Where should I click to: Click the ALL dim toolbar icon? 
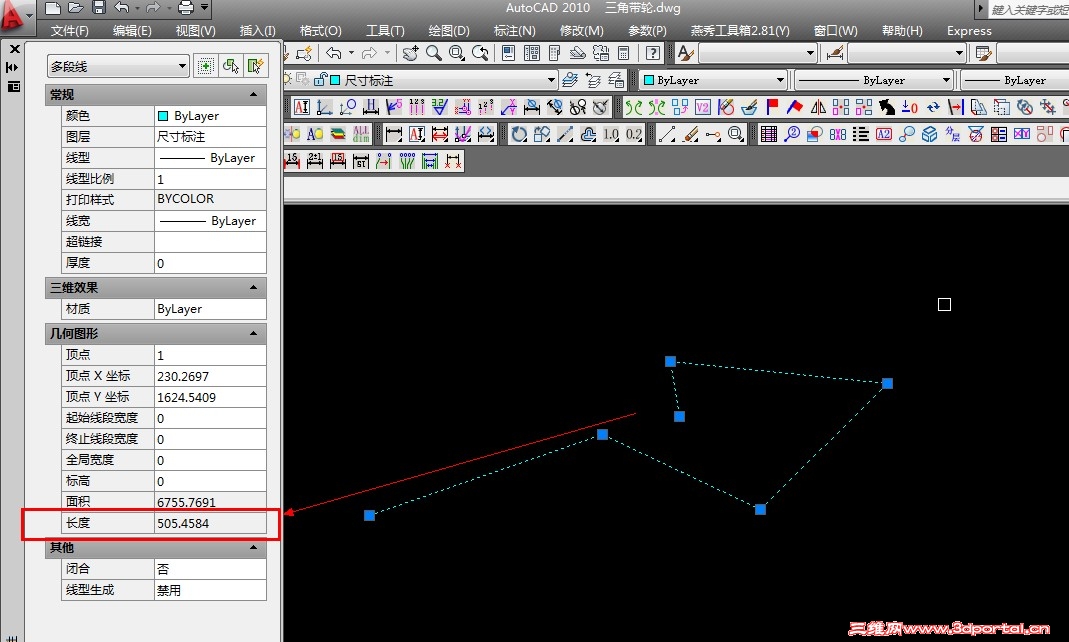tap(361, 134)
